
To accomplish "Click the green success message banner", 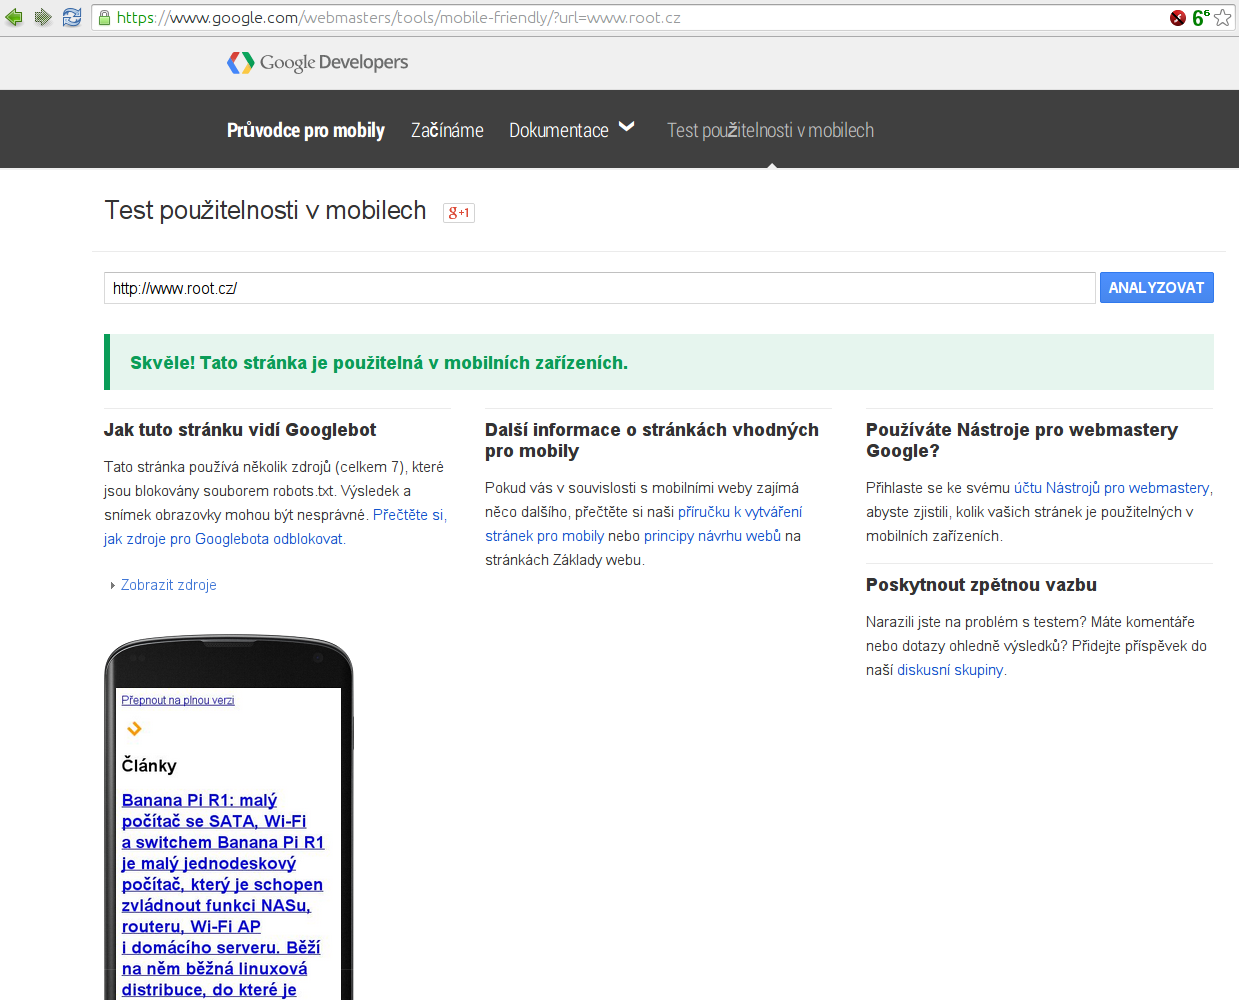I will [659, 362].
